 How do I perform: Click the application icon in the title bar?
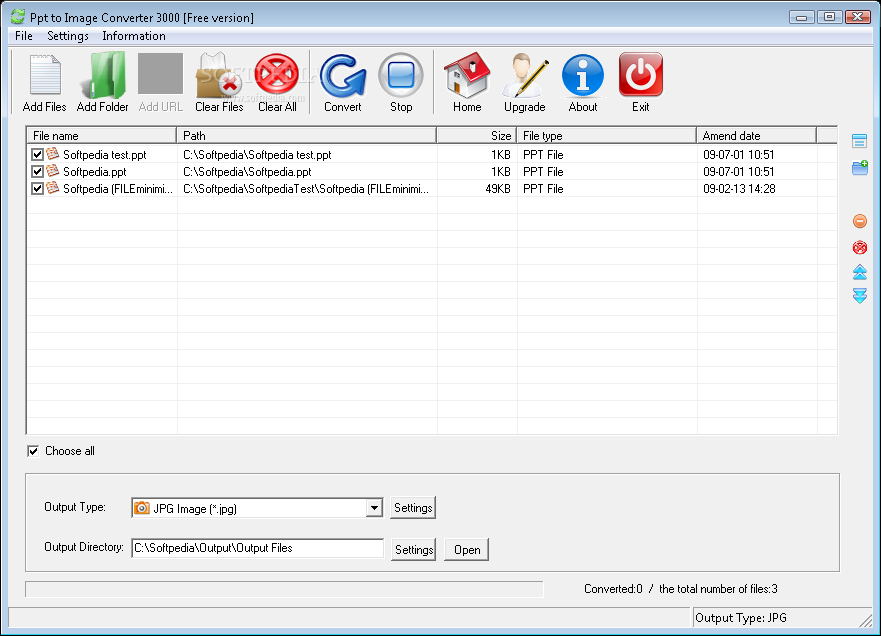(x=18, y=17)
